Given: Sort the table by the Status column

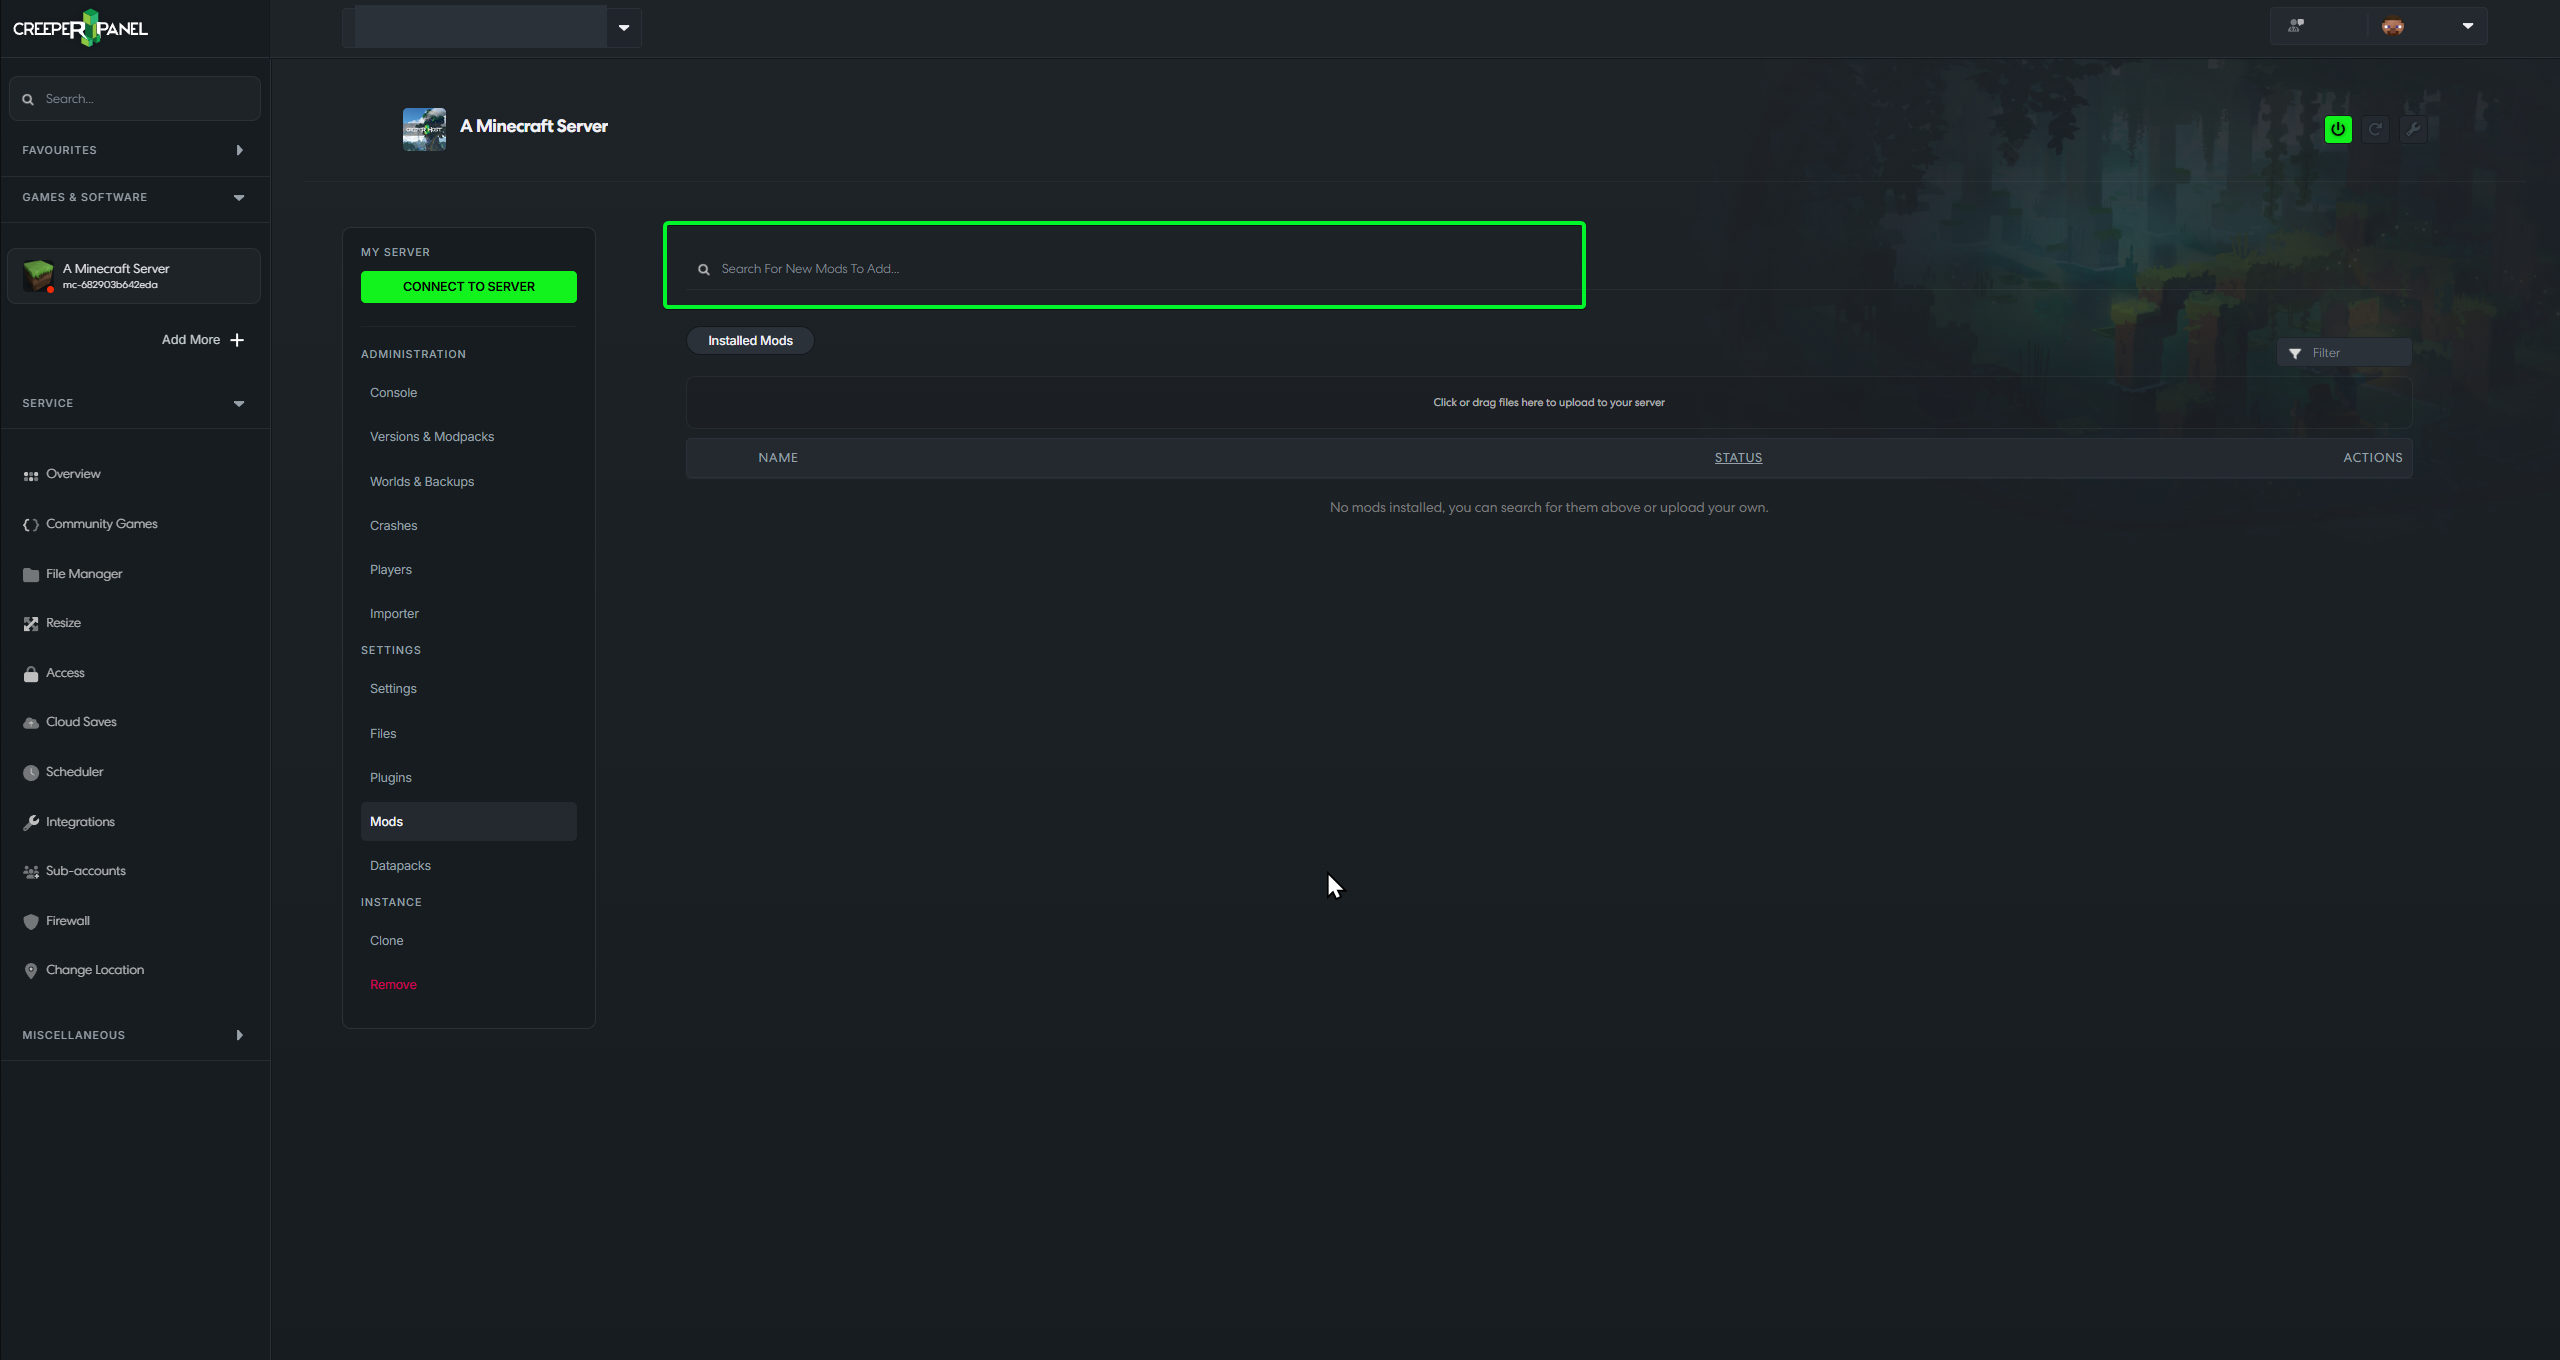Looking at the screenshot, I should [x=1738, y=458].
